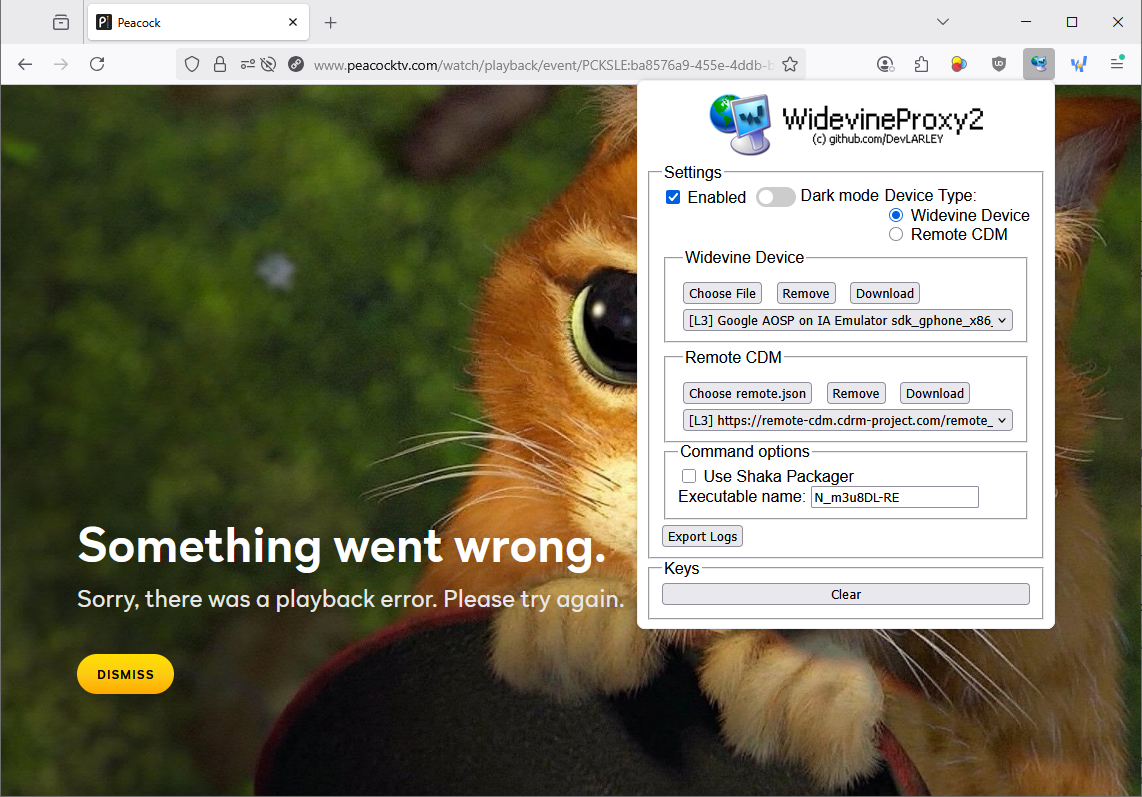1142x797 pixels.
Task: Click the peacocktv.com address bar URL
Action: [x=543, y=65]
